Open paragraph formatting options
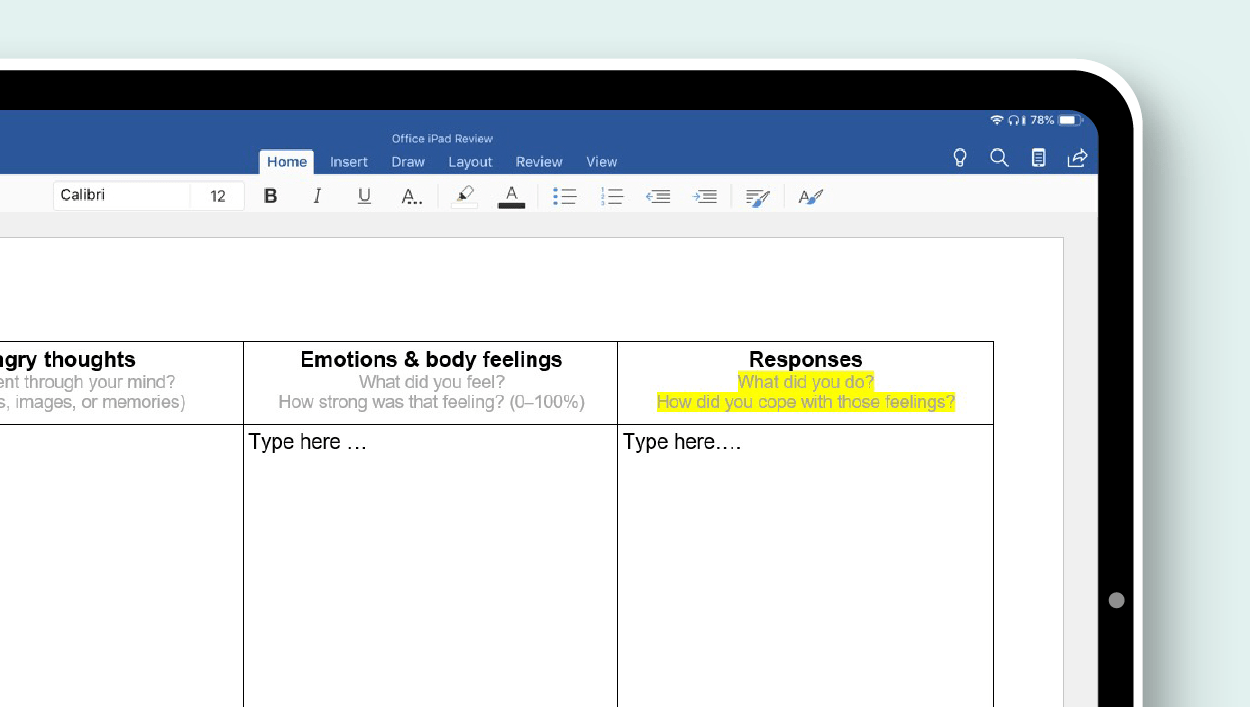The image size is (1250, 707). coord(758,197)
